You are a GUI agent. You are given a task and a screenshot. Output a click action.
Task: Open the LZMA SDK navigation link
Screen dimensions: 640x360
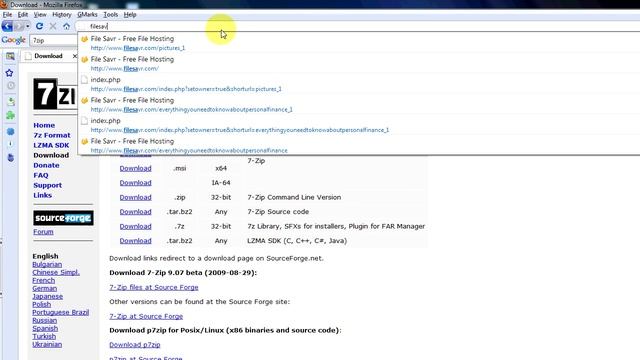pyautogui.click(x=51, y=145)
